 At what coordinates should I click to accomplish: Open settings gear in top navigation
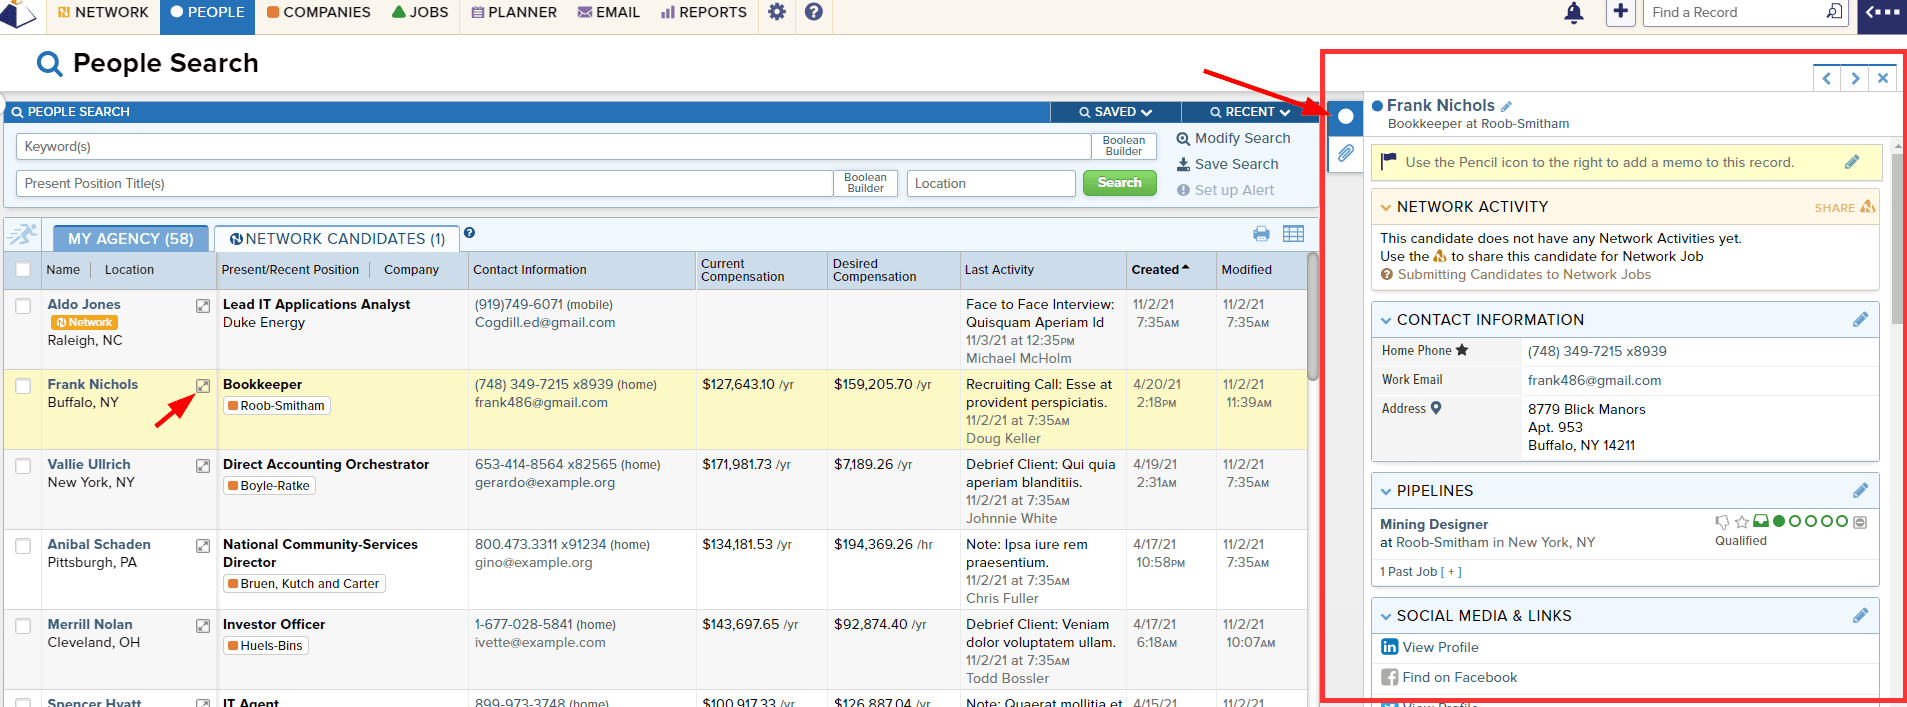777,12
